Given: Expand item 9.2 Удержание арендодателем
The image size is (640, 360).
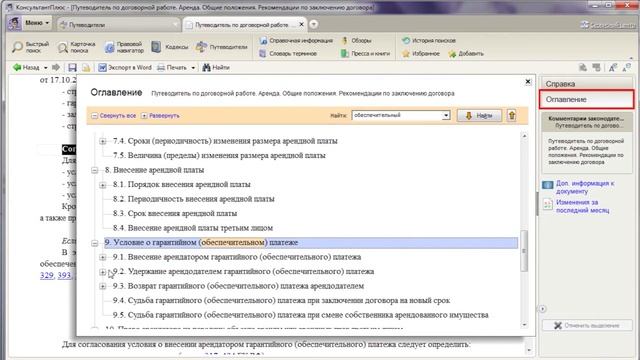Looking at the screenshot, I should pos(102,272).
